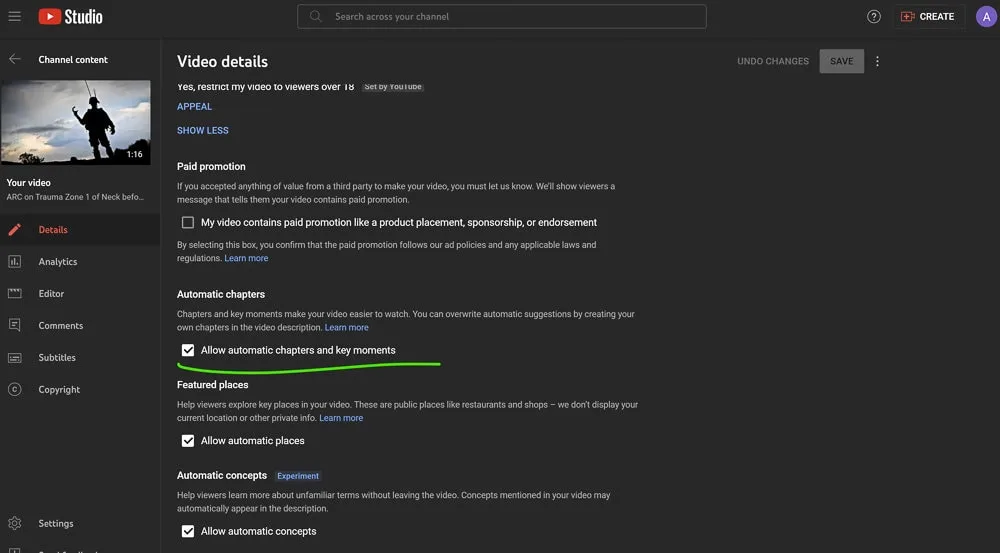Click the Set by YouTube badge
Viewport: 1000px width, 553px height.
[393, 87]
